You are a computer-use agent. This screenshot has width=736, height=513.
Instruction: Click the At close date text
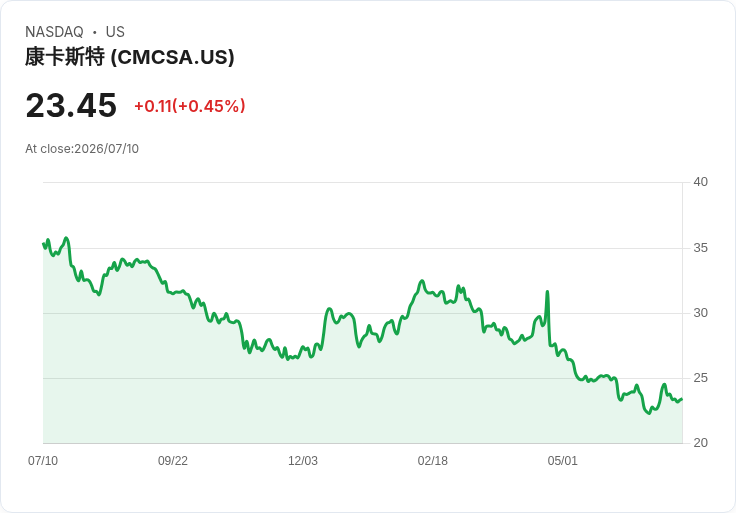(x=82, y=149)
